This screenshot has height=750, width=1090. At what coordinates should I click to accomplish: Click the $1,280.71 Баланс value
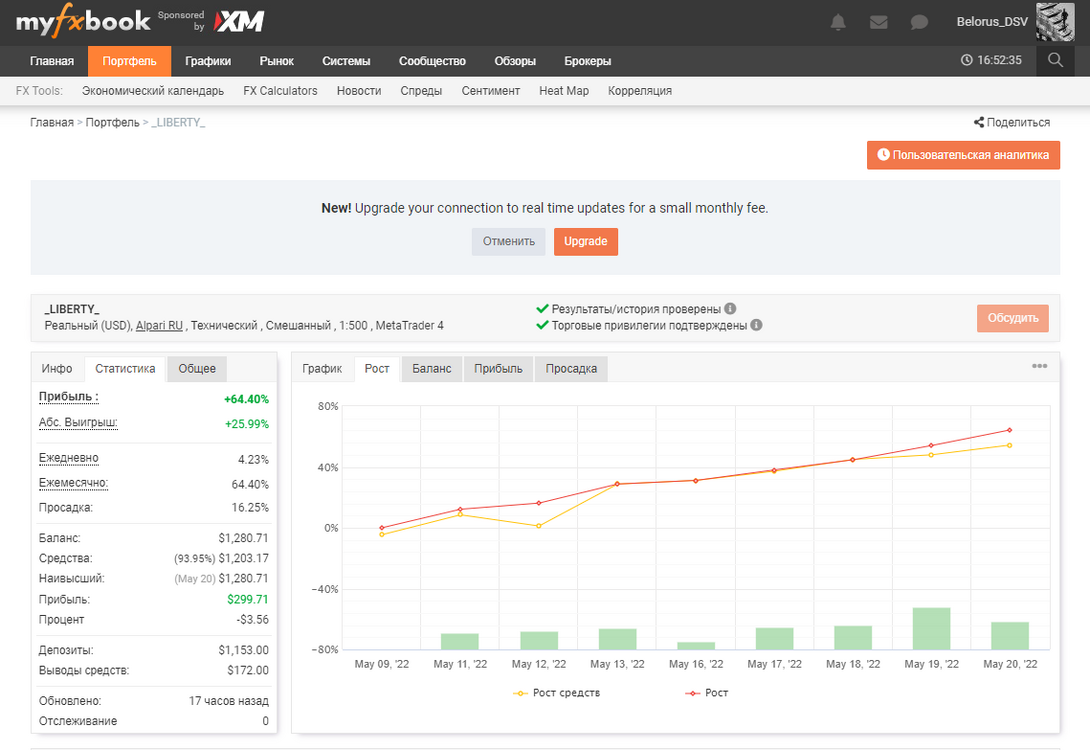tap(243, 538)
